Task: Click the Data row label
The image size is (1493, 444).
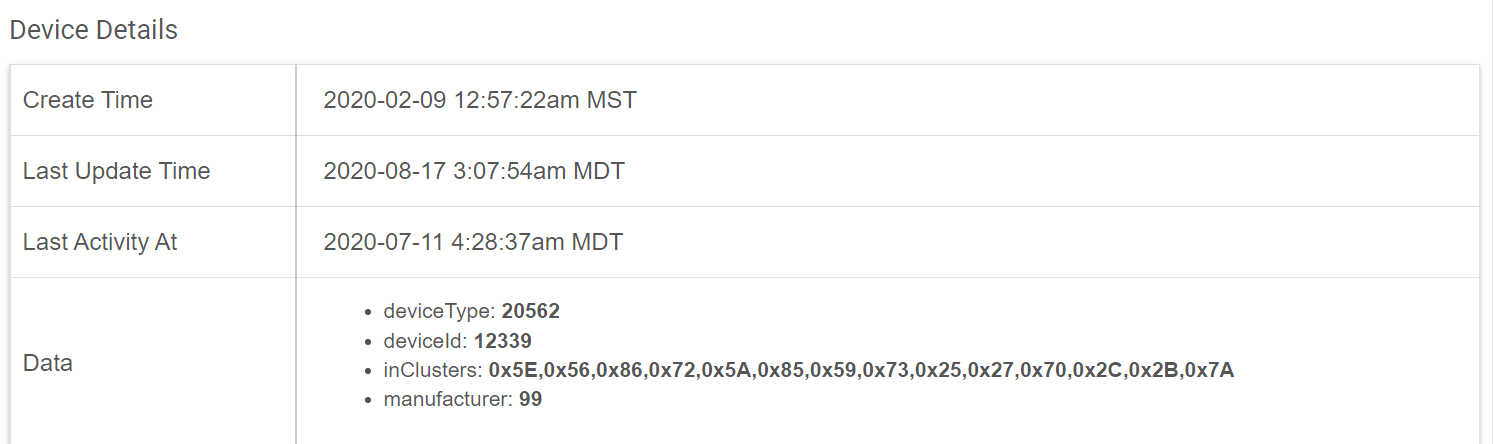Action: click(48, 363)
